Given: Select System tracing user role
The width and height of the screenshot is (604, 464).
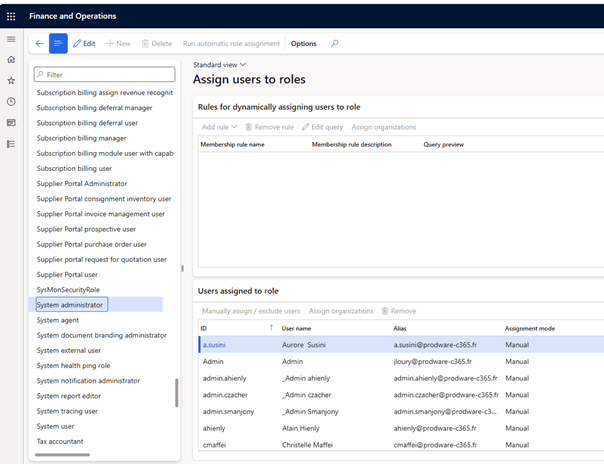Looking at the screenshot, I should coord(67,411).
